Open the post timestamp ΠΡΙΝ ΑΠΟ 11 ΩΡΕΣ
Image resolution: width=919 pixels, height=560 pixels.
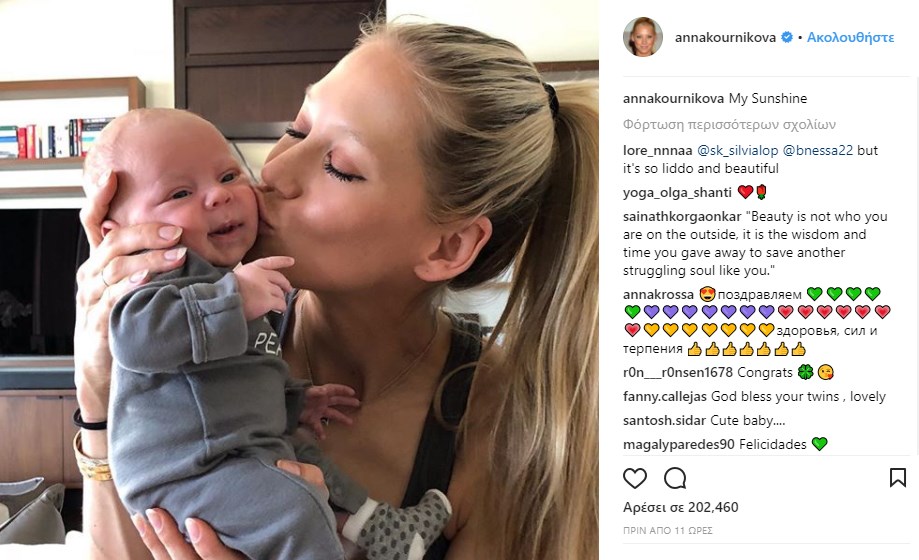pos(668,530)
